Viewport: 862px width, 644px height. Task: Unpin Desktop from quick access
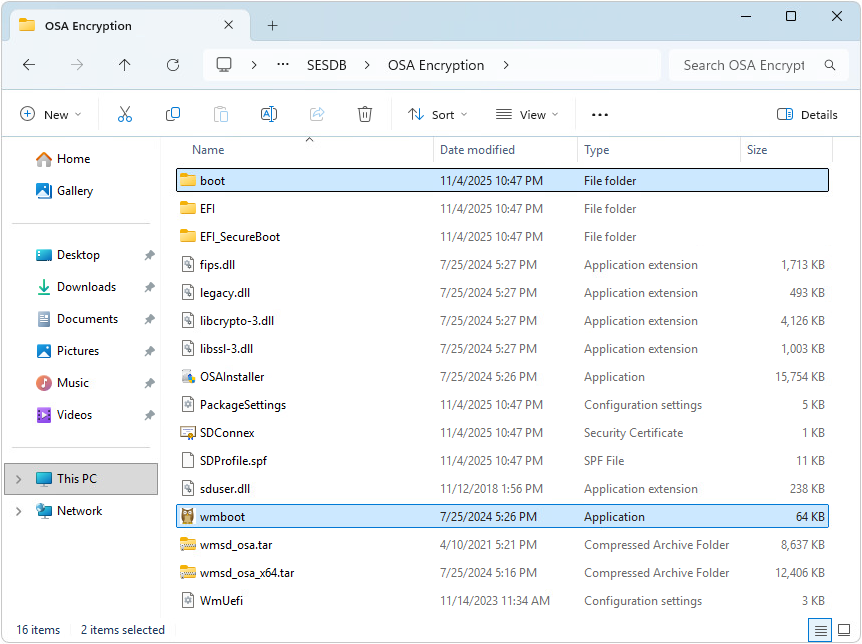(150, 255)
